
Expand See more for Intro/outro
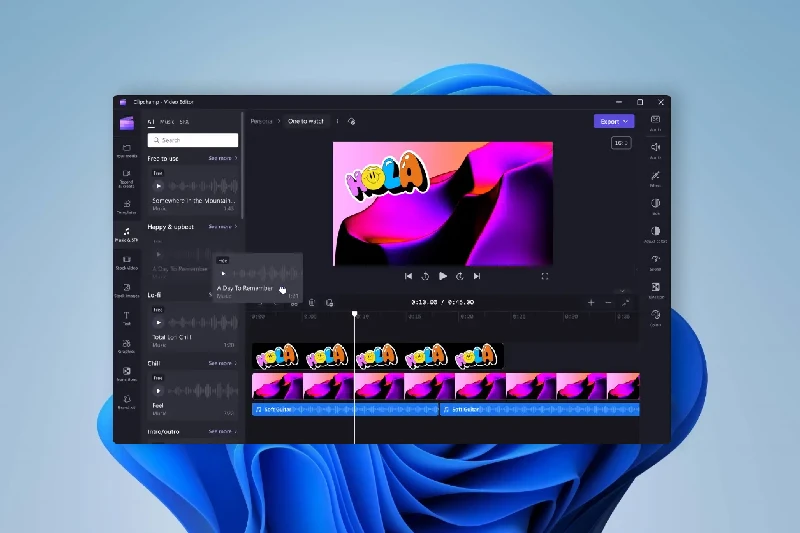(222, 432)
